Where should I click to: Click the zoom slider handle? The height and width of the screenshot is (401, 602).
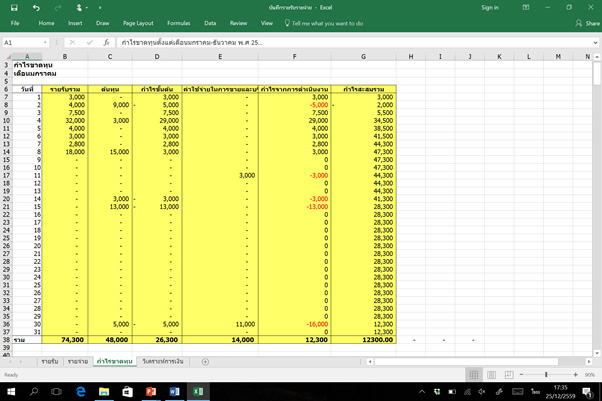(546, 374)
